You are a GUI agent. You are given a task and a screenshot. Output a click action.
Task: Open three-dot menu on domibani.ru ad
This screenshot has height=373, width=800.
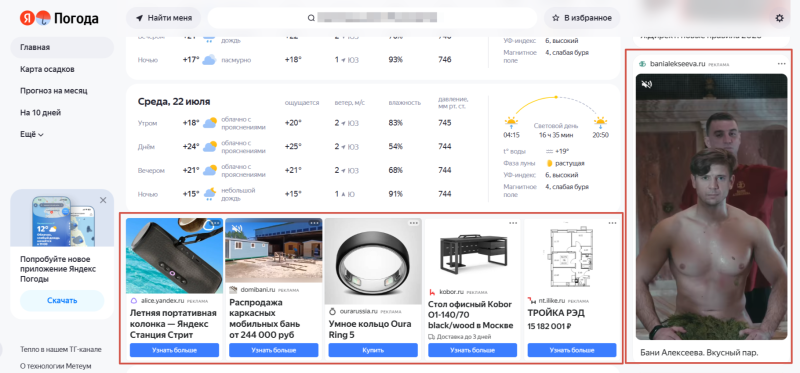(x=314, y=223)
